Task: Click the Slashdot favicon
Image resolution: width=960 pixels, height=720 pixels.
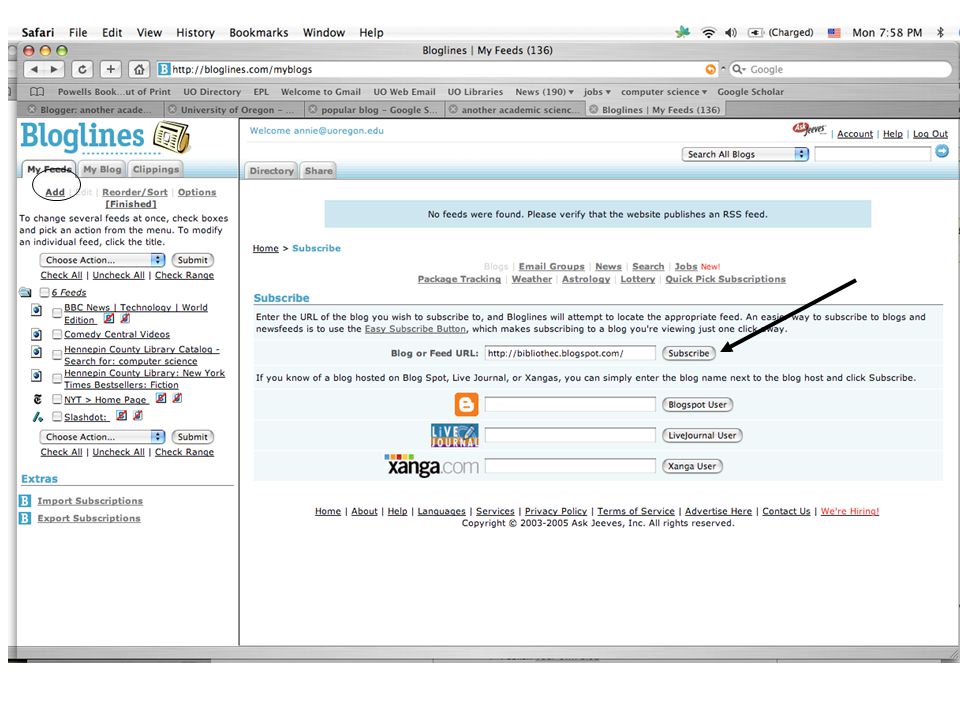Action: (38, 417)
